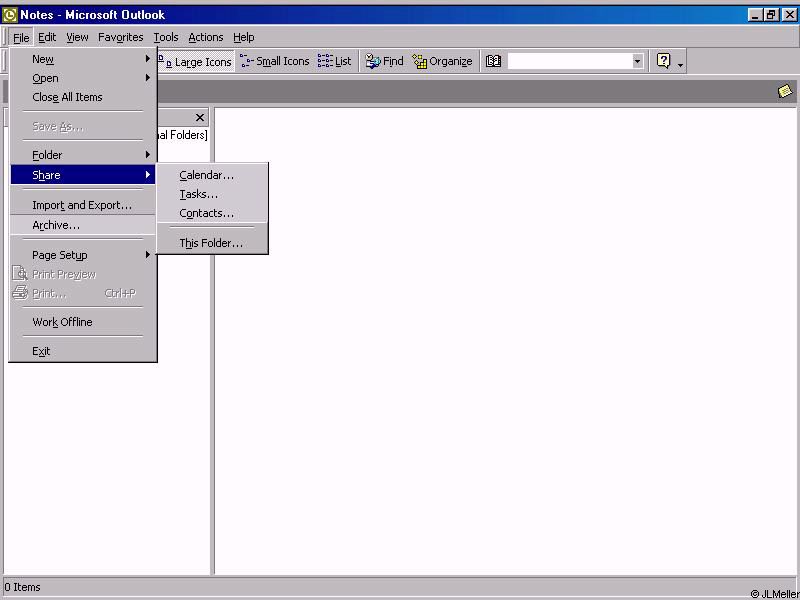This screenshot has width=800, height=600.
Task: Choose Calendar... from Share submenu
Action: point(206,176)
